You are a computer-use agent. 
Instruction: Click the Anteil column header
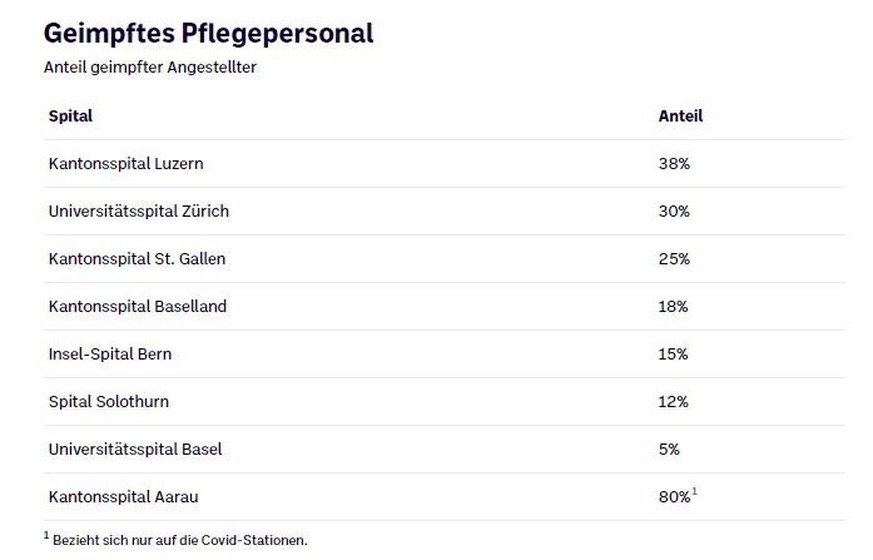[x=680, y=116]
